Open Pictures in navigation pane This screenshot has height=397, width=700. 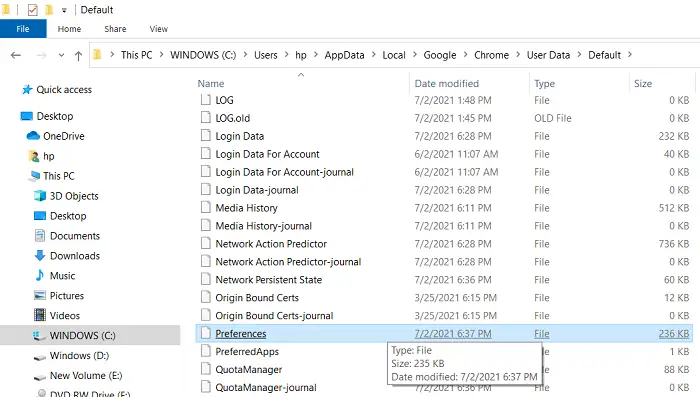click(x=67, y=296)
